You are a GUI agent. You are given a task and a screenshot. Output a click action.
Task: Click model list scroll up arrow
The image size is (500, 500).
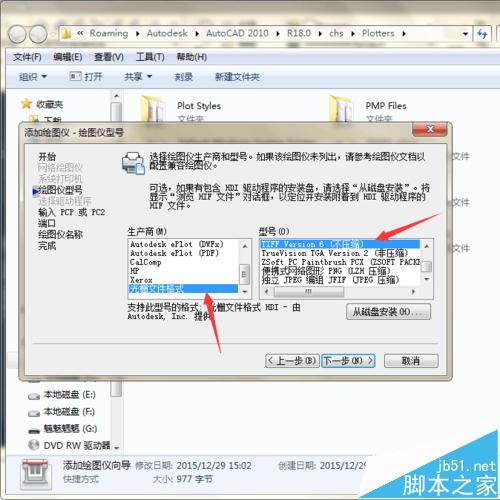427,246
